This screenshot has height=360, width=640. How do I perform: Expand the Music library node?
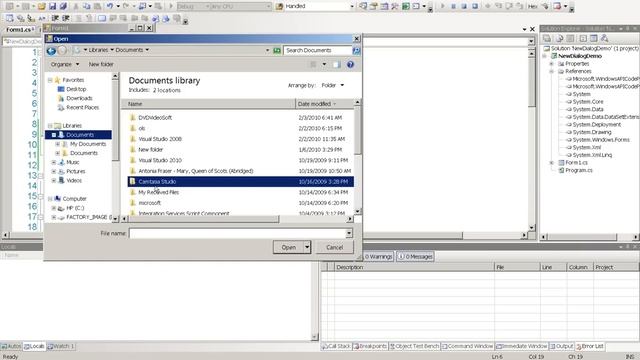click(x=54, y=162)
